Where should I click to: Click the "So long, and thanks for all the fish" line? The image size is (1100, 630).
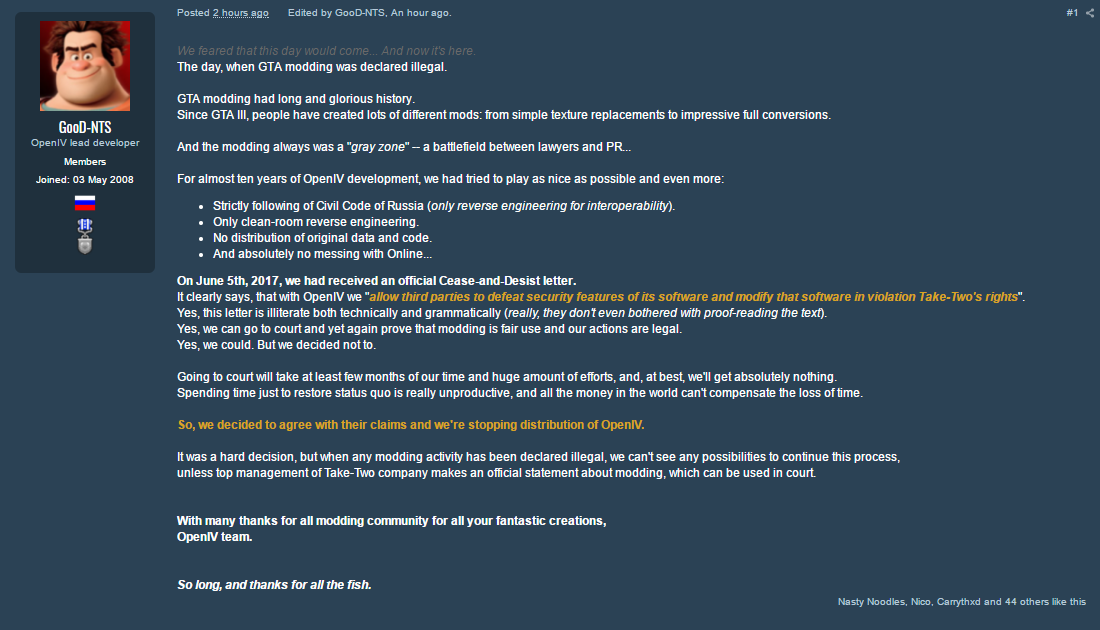[x=274, y=585]
